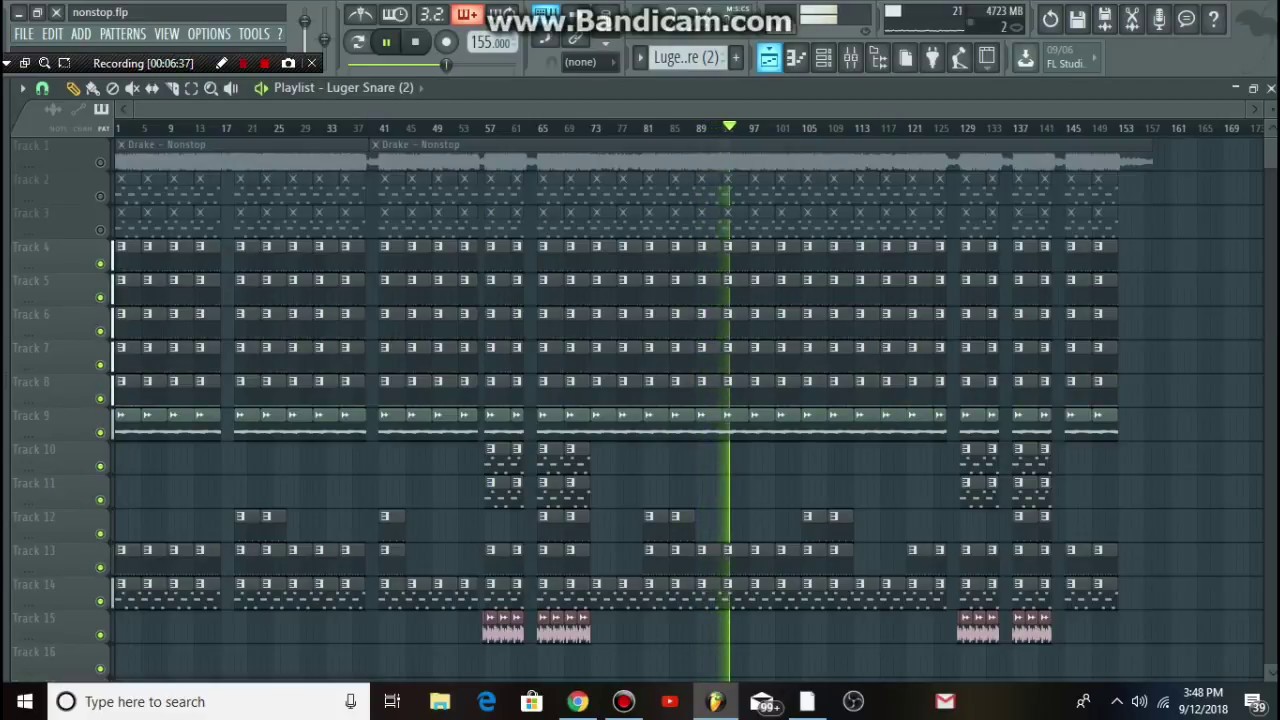Screen dimensions: 1280x720
Task: Select the Zoom tool in Playlist
Action: click(211, 88)
